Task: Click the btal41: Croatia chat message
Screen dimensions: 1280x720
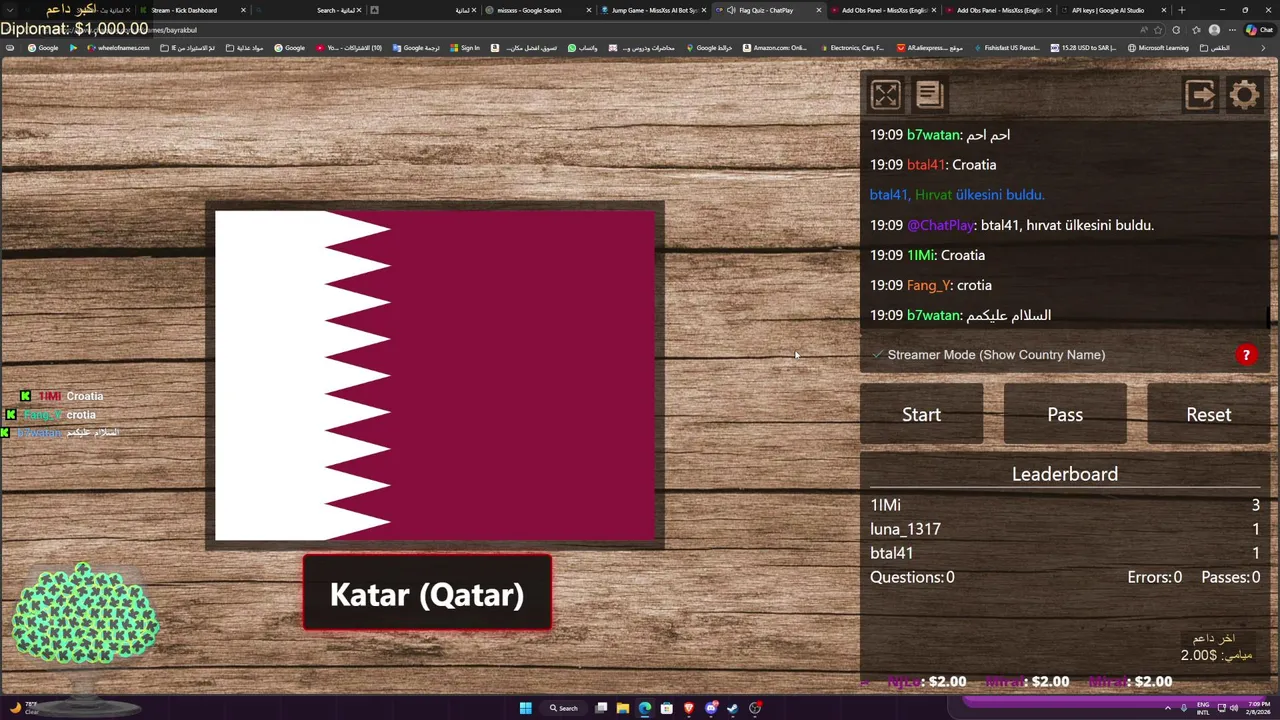Action: 933,165
